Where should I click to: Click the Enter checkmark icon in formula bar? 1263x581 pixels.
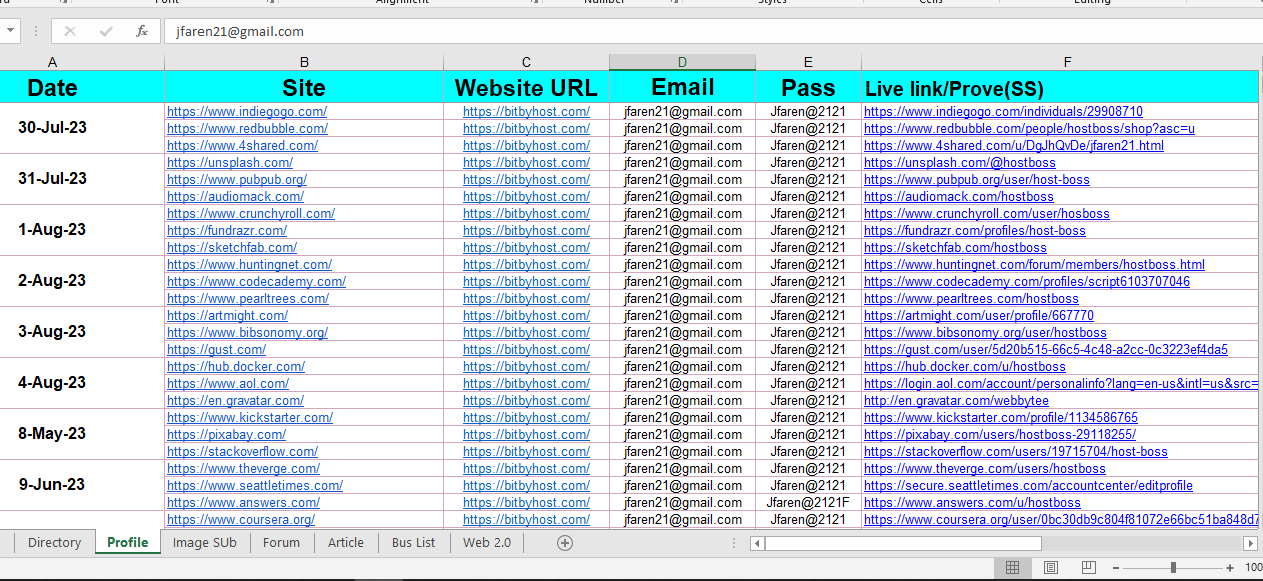[106, 31]
